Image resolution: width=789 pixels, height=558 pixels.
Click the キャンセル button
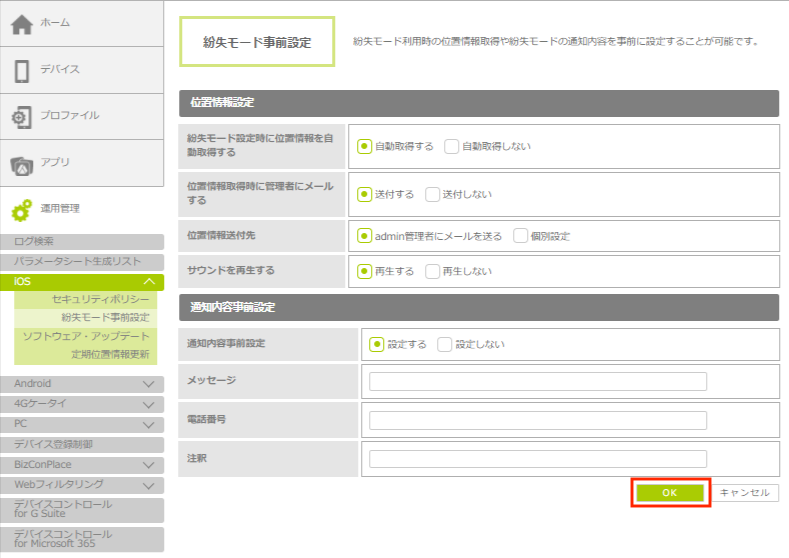(x=745, y=493)
